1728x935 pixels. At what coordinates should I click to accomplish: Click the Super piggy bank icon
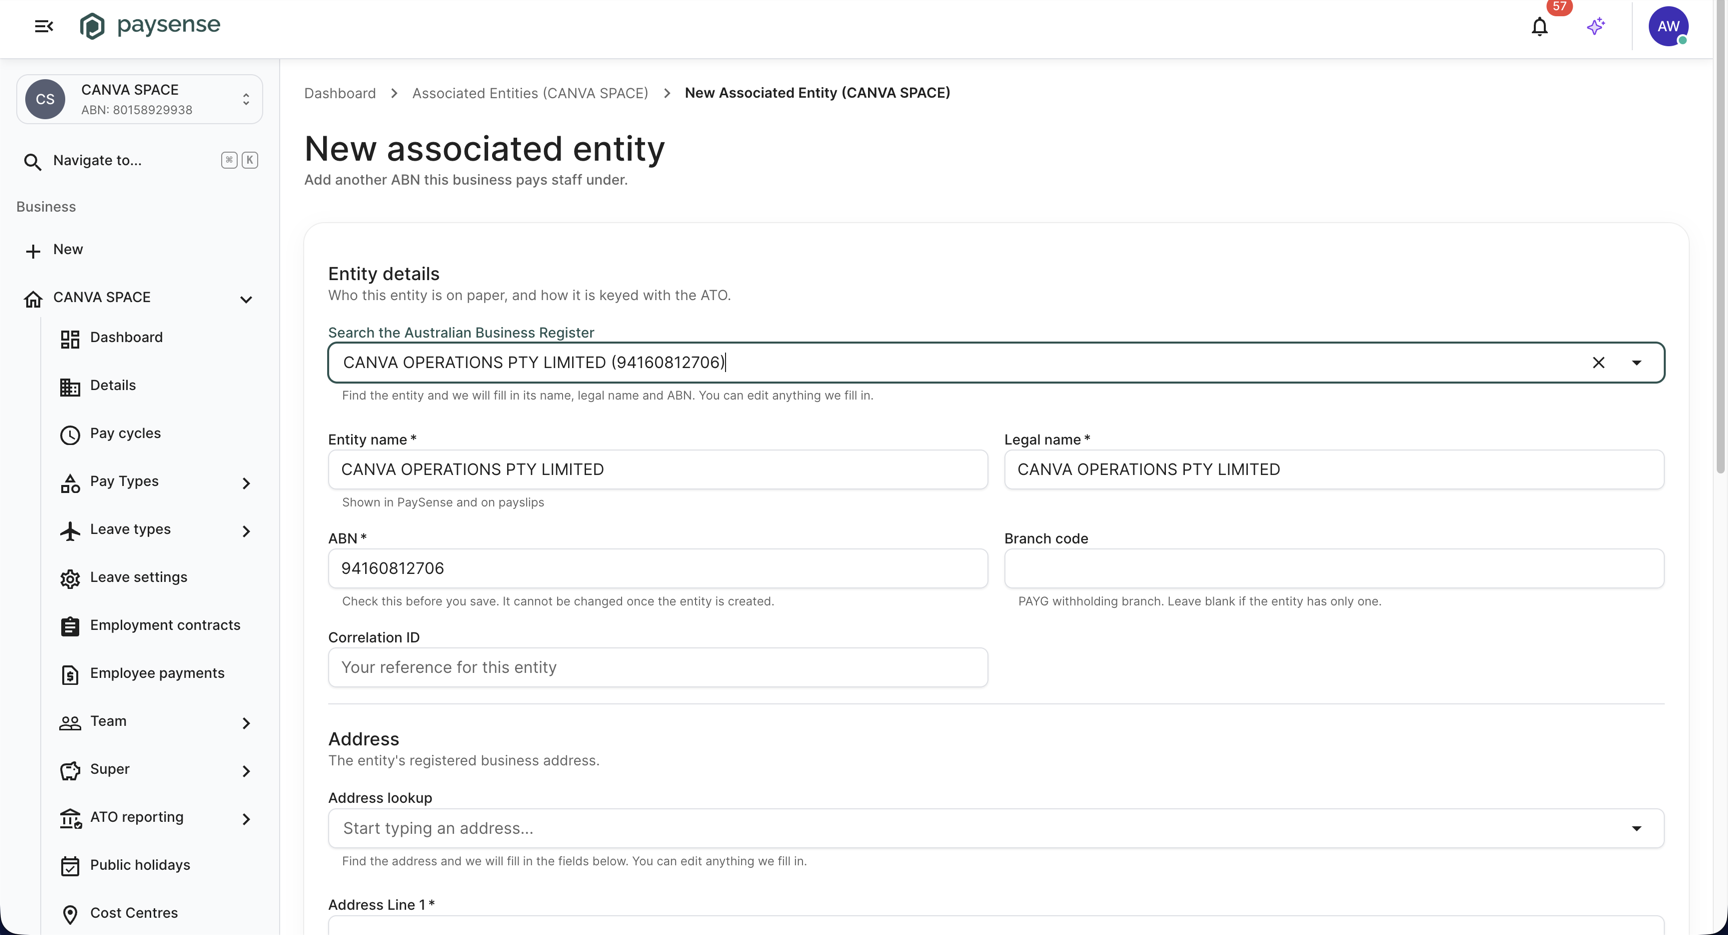[70, 770]
